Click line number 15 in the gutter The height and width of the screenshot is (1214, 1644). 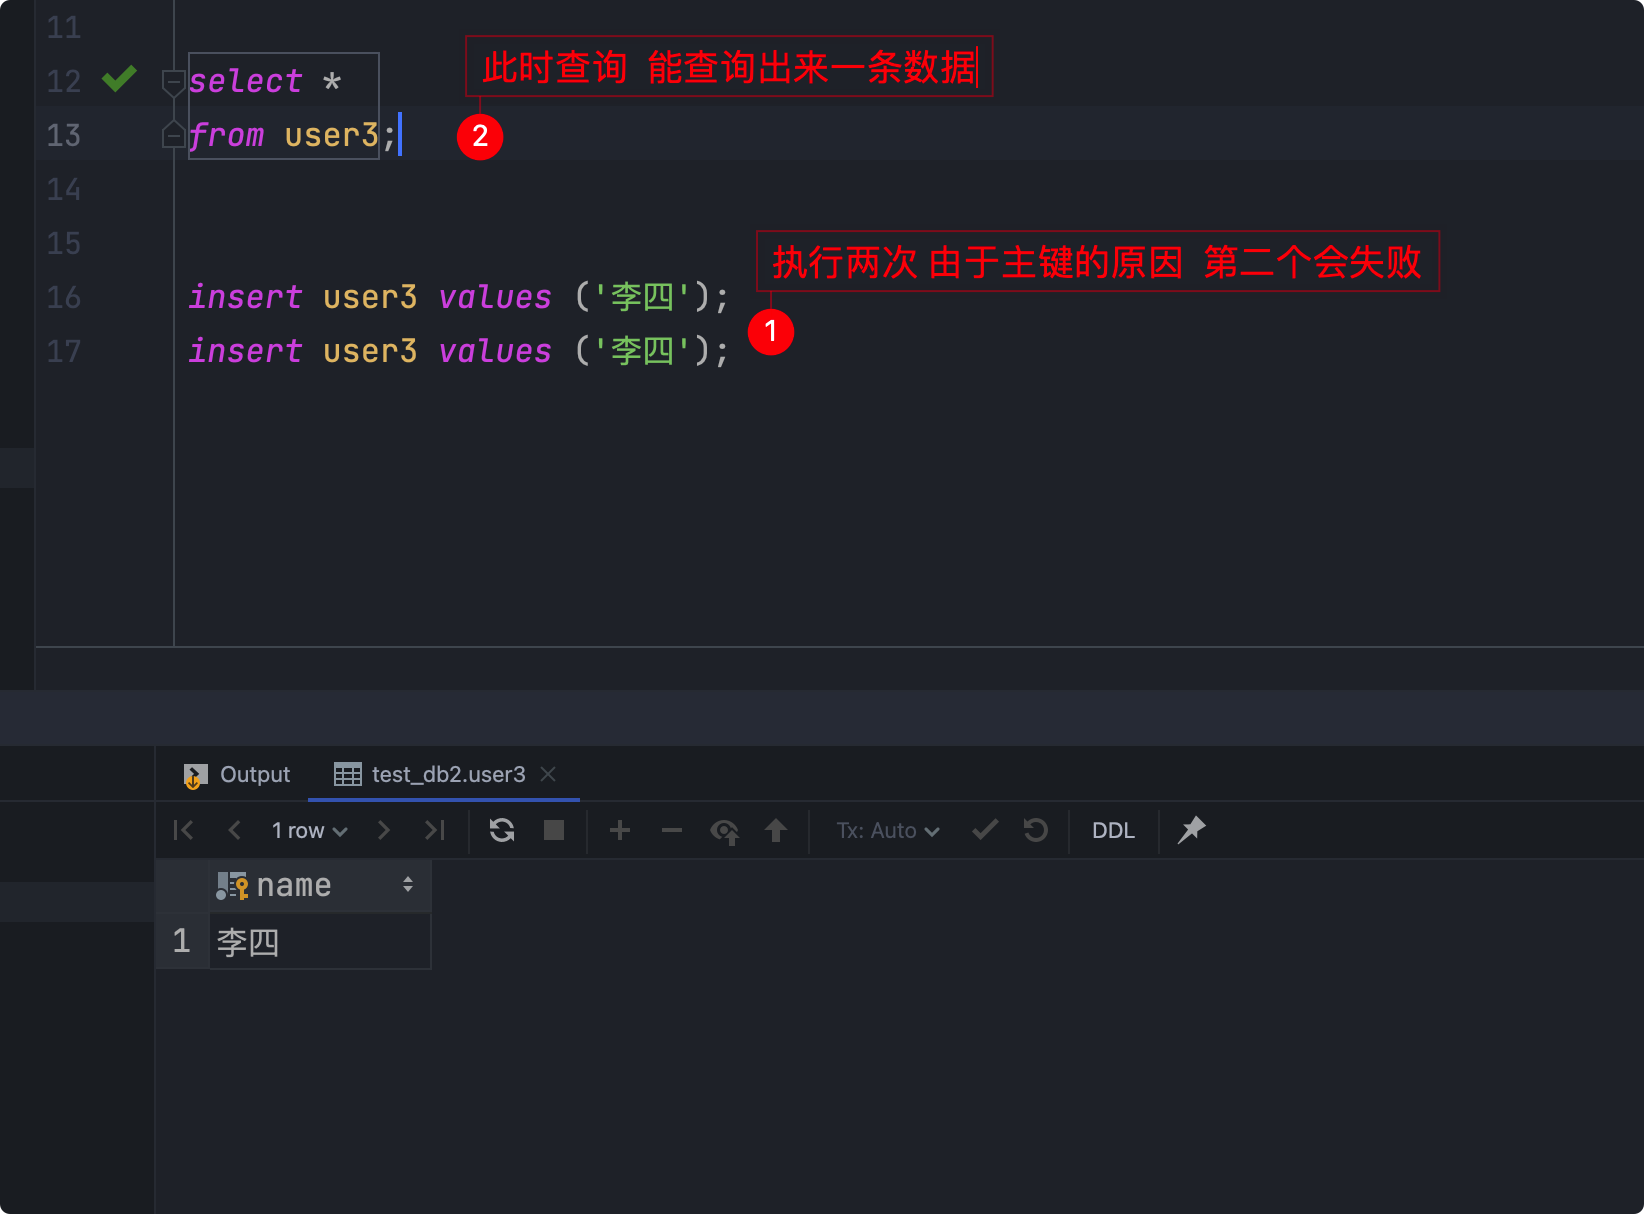click(x=64, y=243)
